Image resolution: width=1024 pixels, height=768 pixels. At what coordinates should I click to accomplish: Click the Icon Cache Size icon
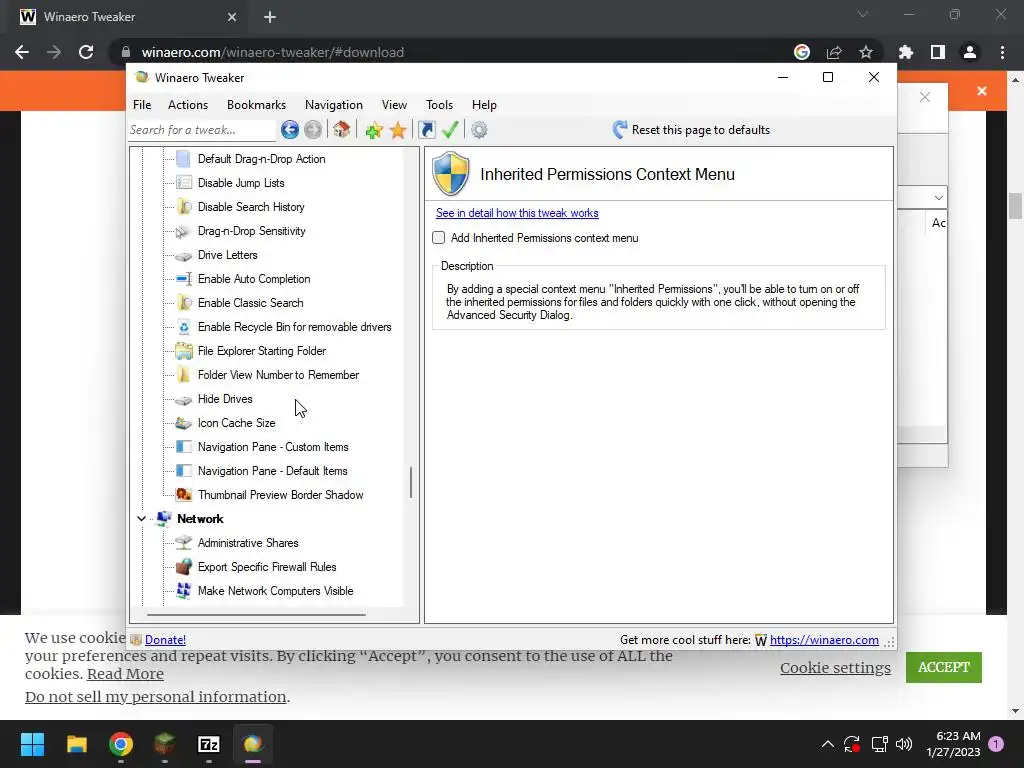click(184, 423)
